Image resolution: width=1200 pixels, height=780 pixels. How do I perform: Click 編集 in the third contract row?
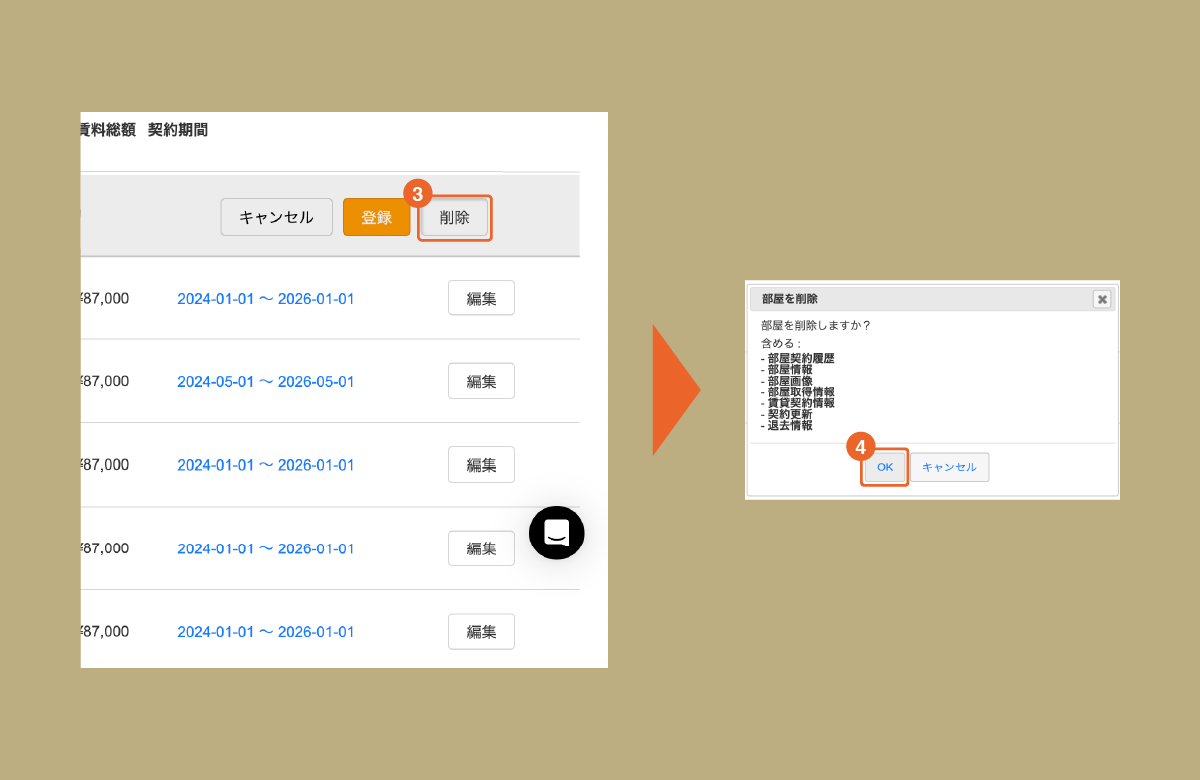481,465
